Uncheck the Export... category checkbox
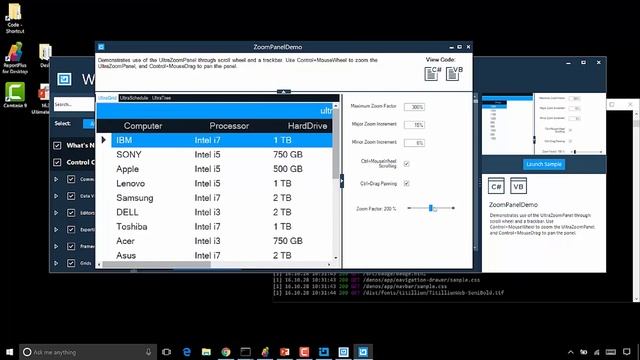 (x=71, y=229)
